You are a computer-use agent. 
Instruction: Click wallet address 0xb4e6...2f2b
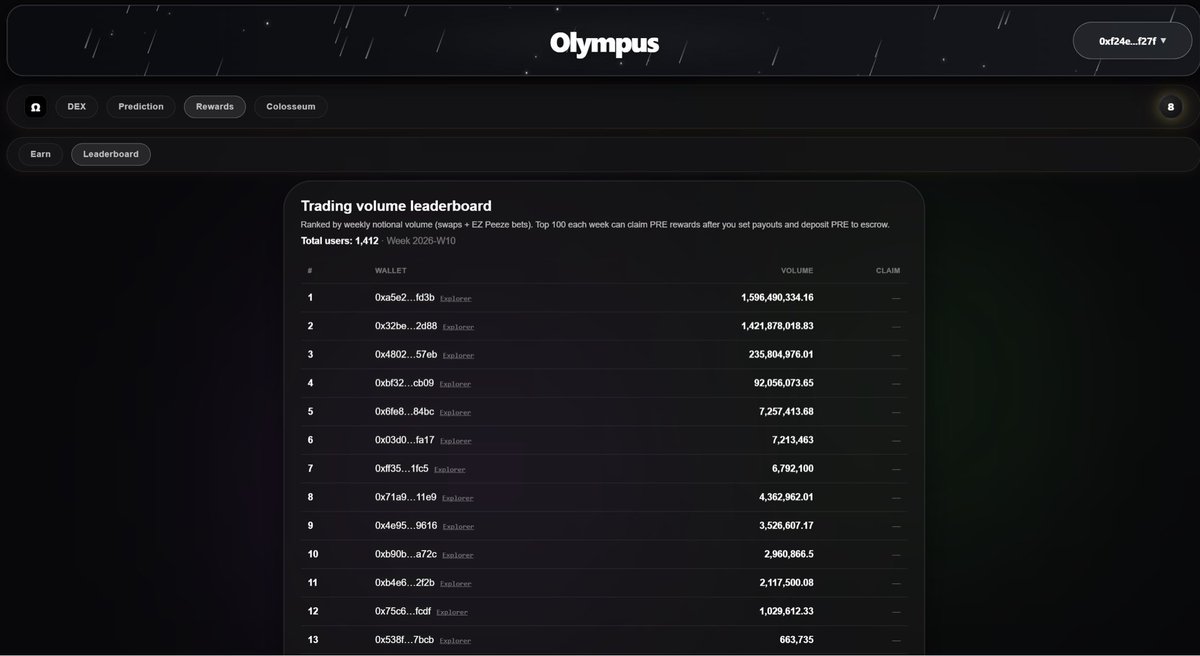pyautogui.click(x=404, y=582)
